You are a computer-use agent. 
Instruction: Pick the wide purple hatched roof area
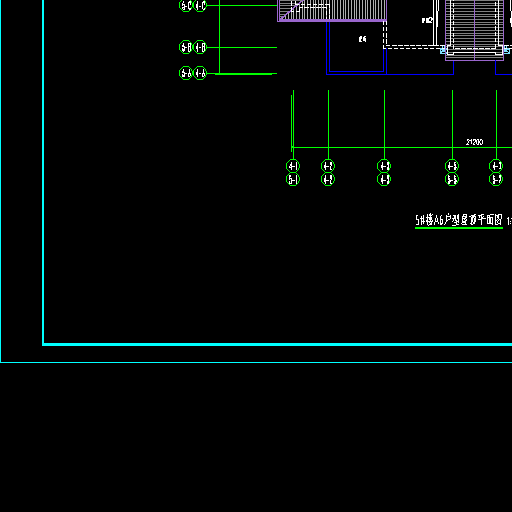coord(332,11)
